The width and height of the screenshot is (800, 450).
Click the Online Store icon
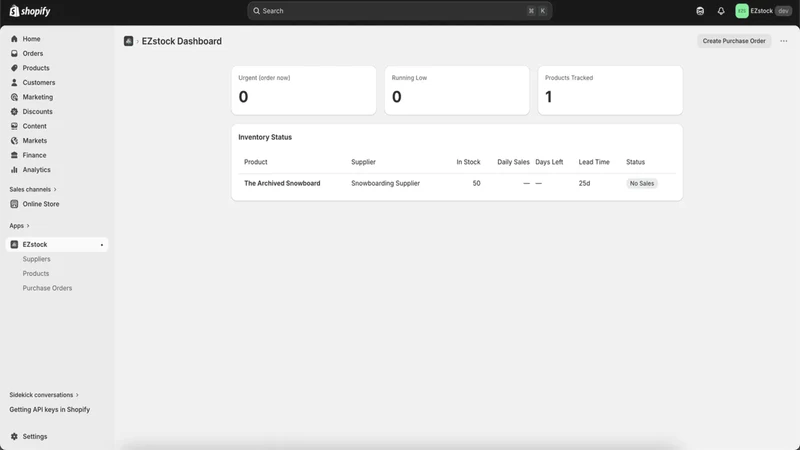point(14,204)
